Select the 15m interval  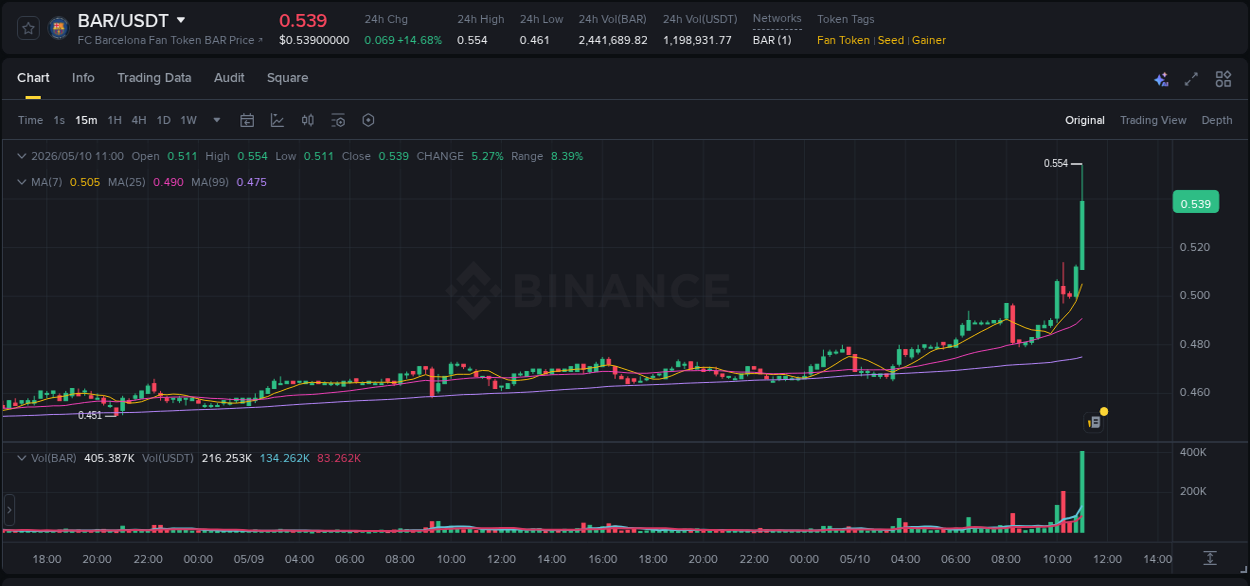[x=87, y=120]
